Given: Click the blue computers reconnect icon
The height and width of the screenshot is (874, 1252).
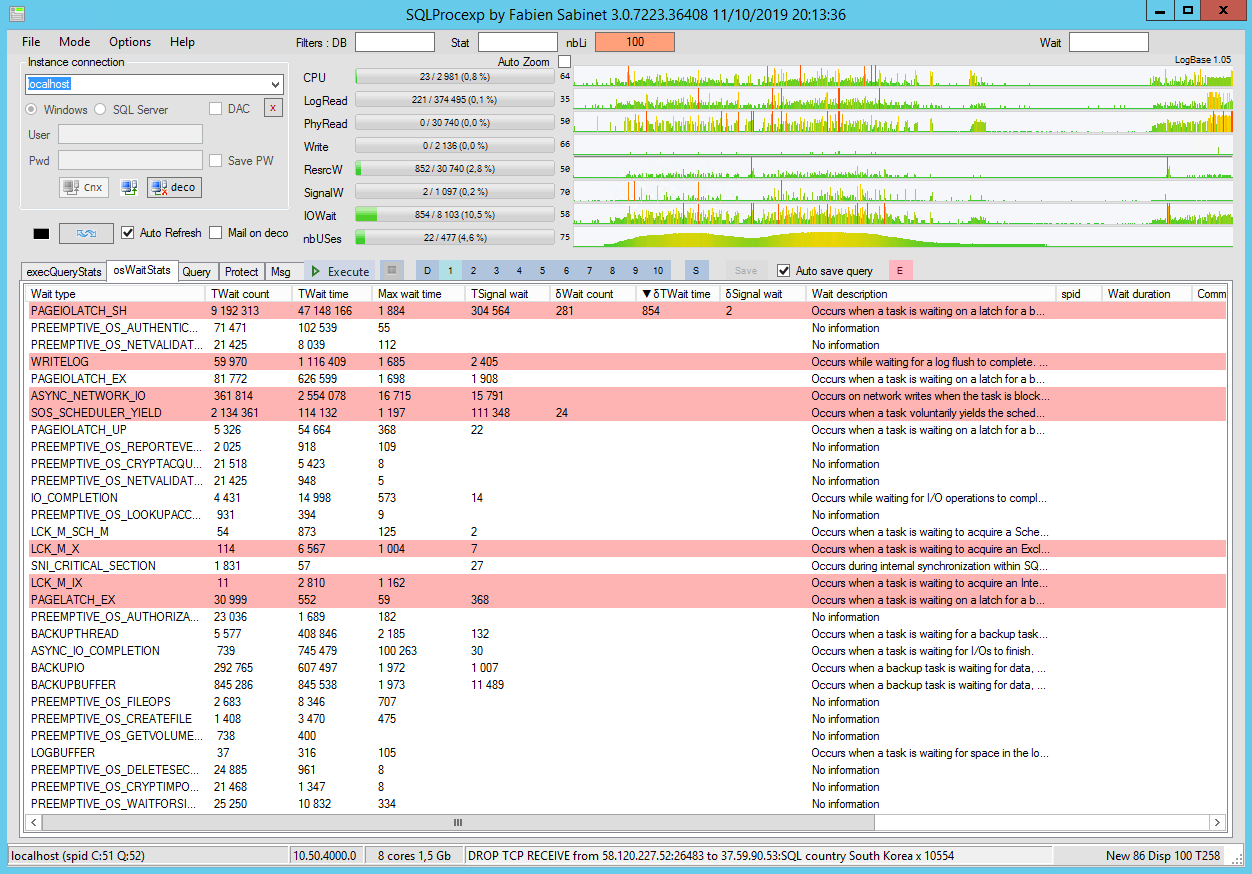Looking at the screenshot, I should [x=128, y=187].
